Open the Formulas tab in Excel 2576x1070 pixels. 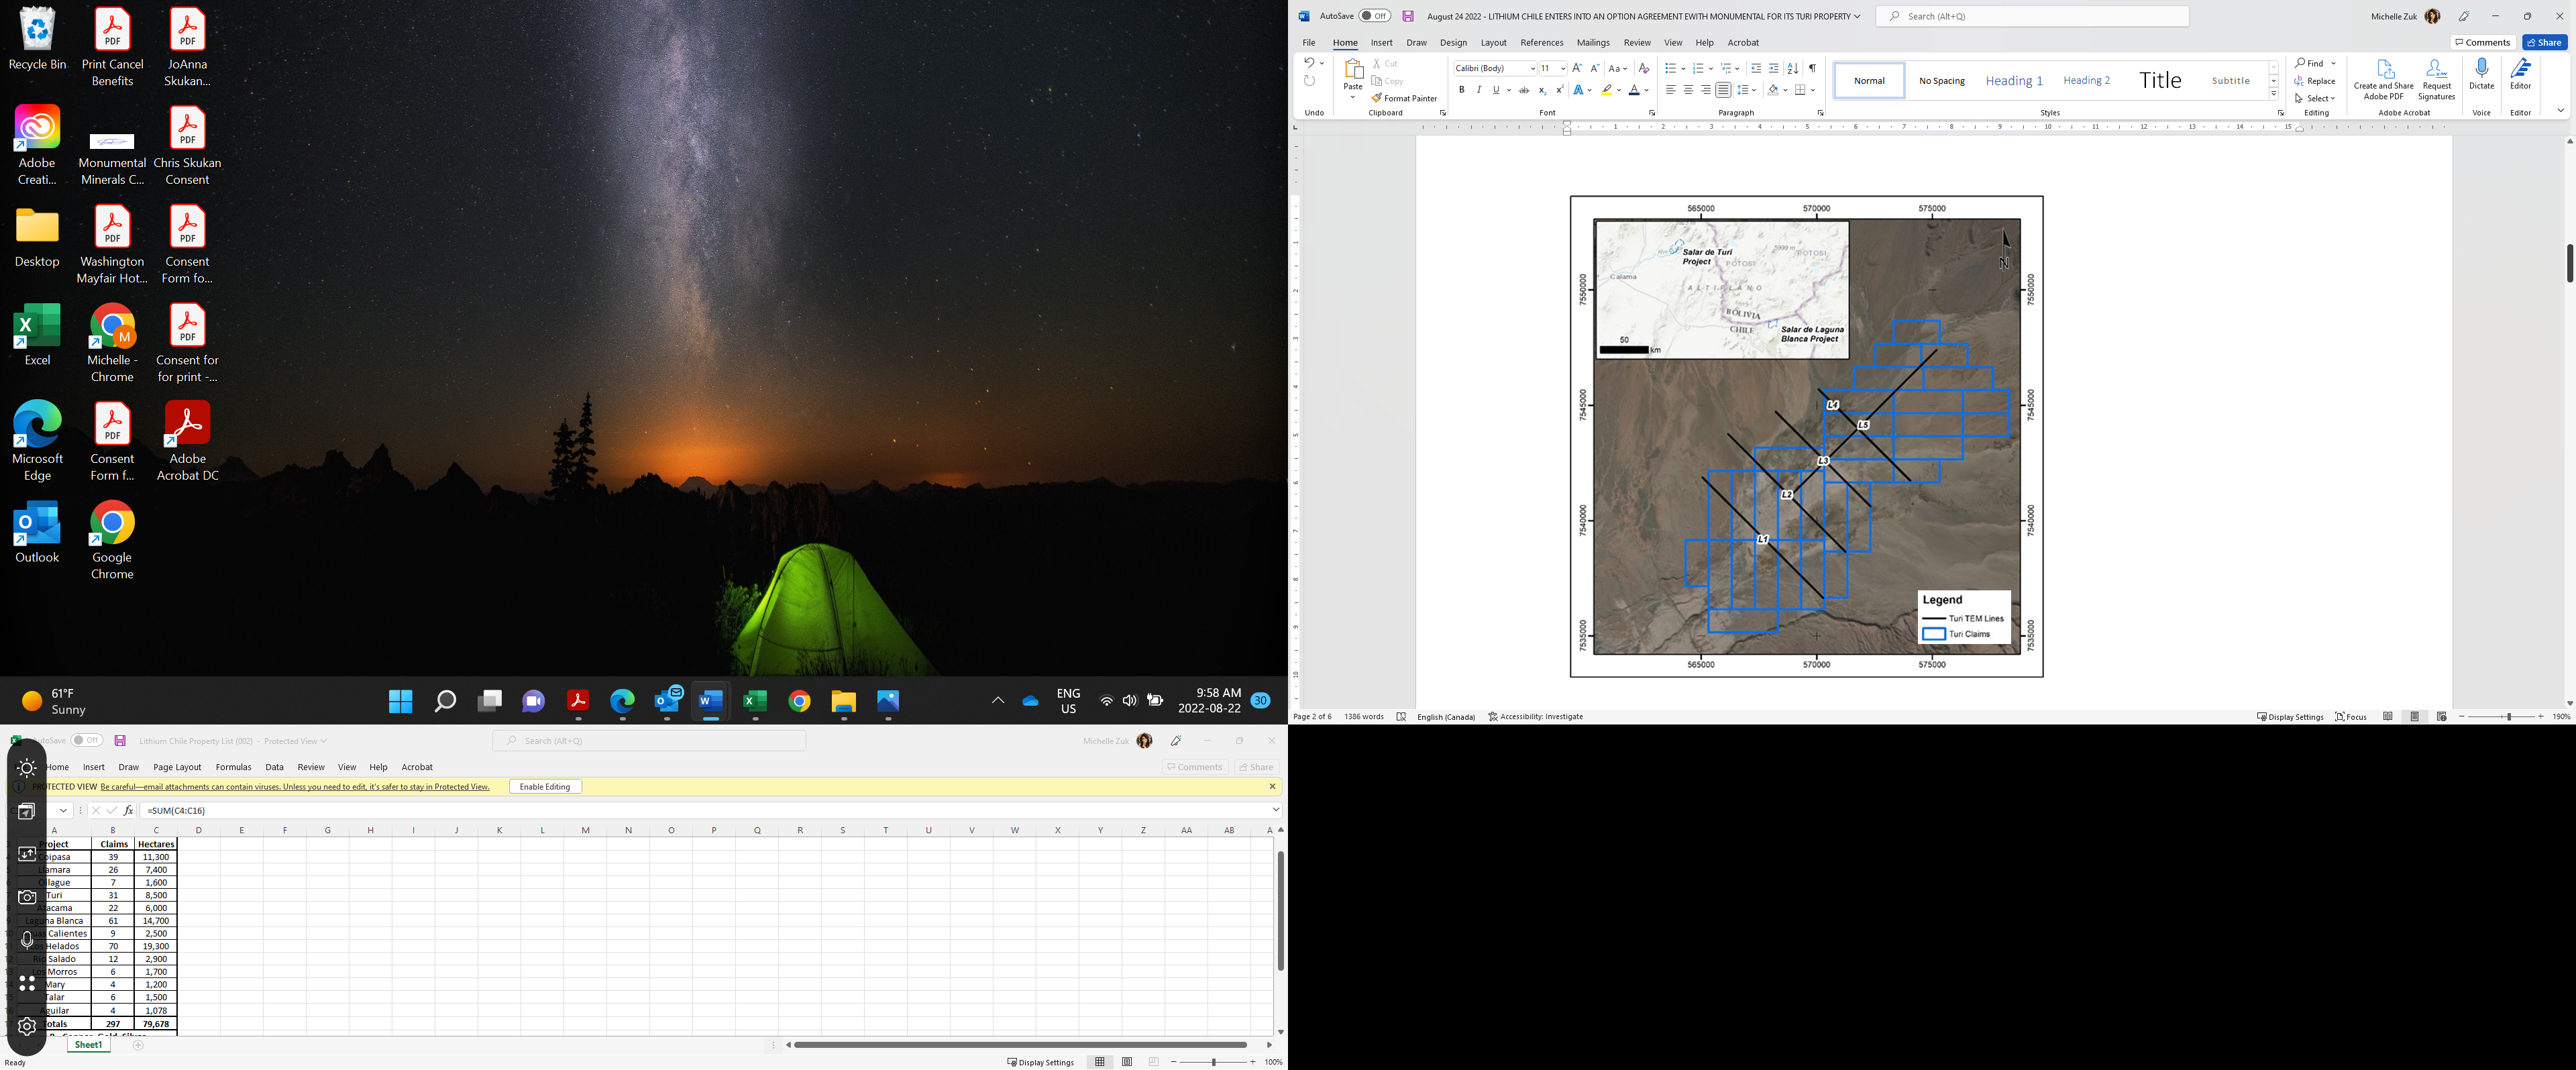point(233,767)
